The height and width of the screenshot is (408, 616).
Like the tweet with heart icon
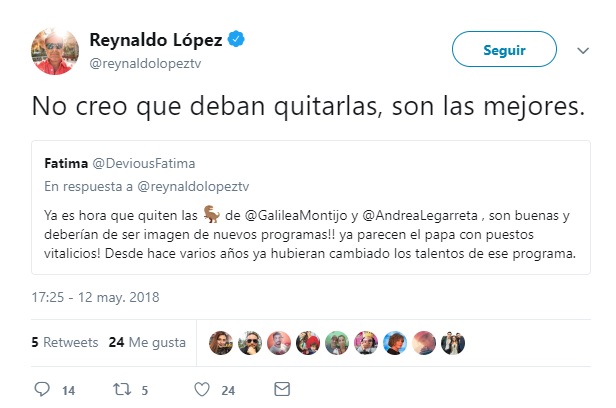202,388
